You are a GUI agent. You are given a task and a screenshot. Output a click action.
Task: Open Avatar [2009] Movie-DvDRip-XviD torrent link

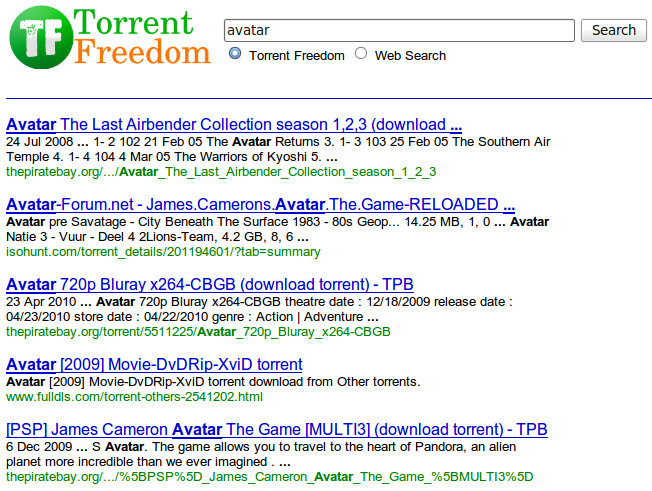pos(154,365)
